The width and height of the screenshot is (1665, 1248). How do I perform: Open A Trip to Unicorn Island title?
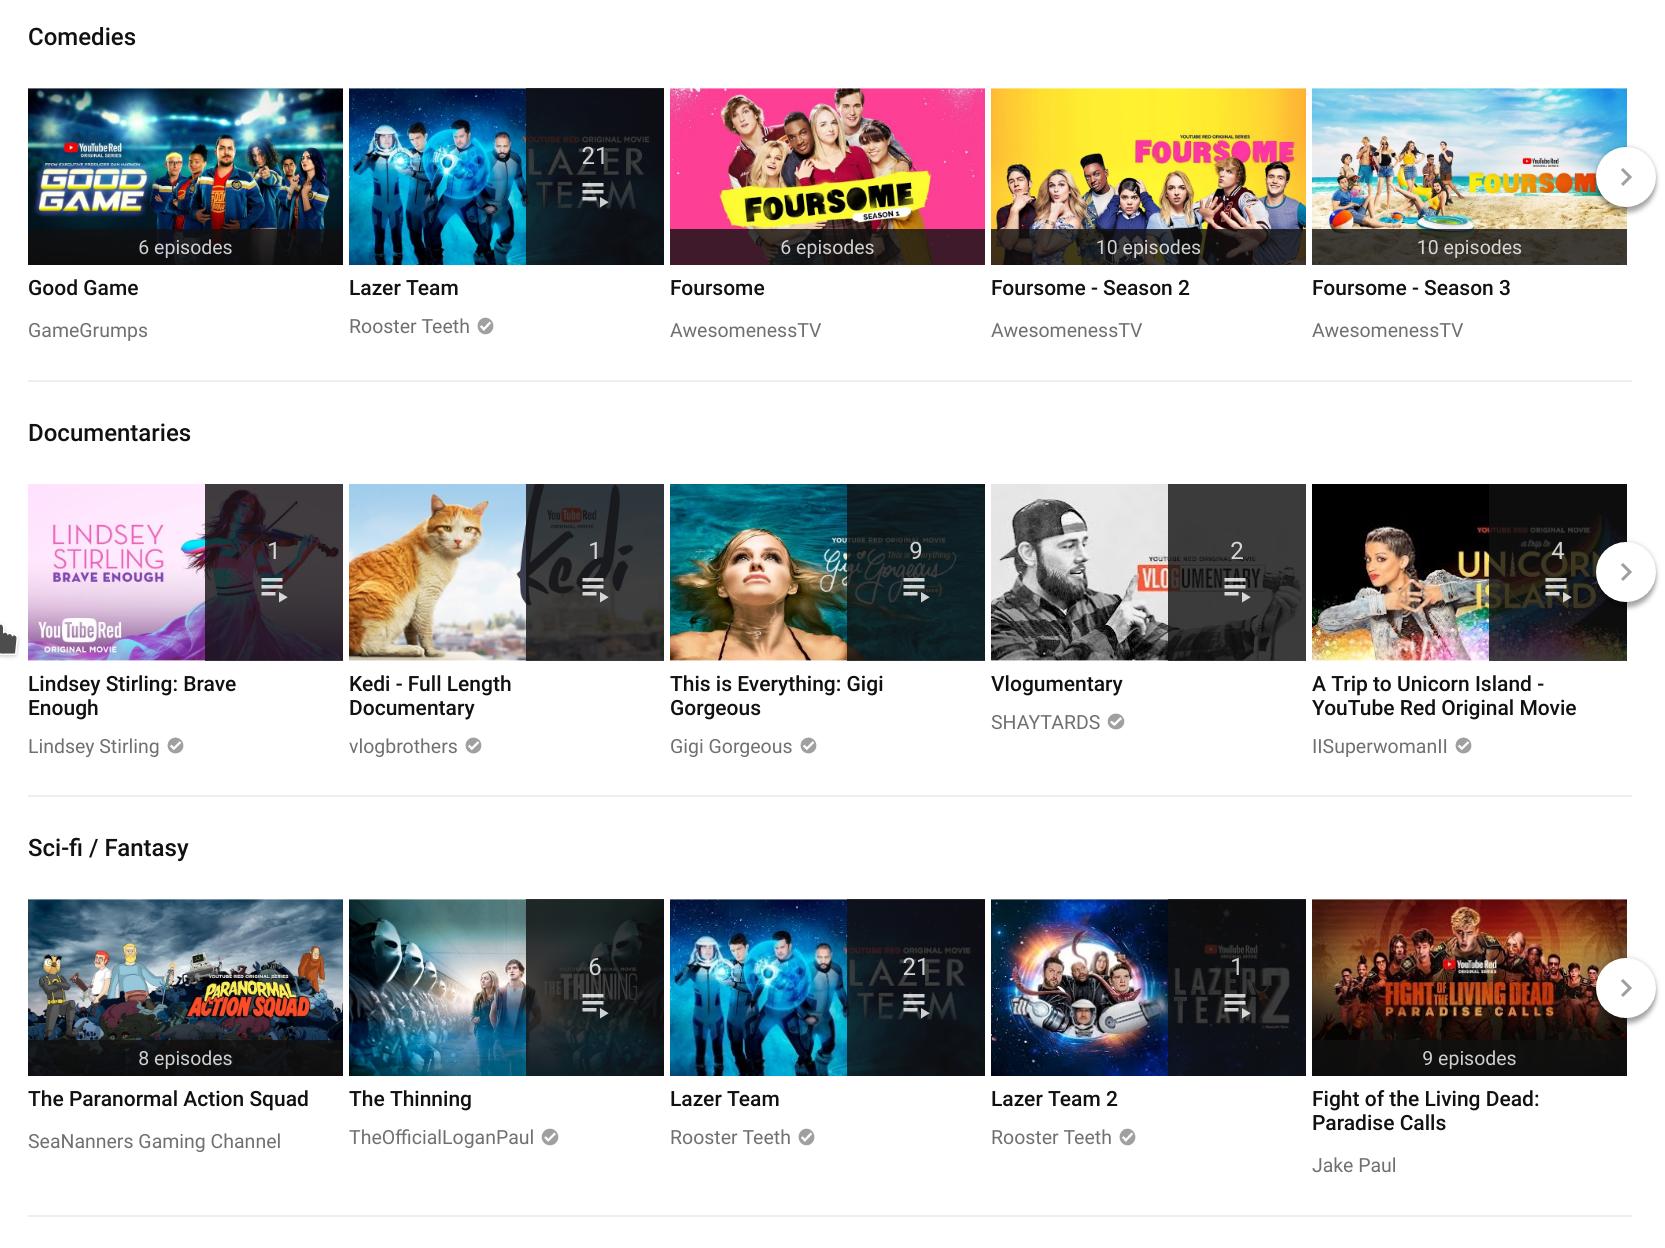(x=1444, y=696)
